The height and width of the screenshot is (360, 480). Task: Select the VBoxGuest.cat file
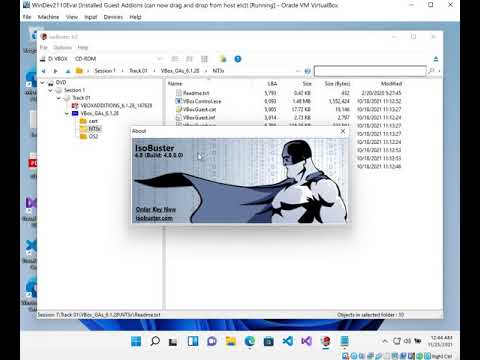pos(199,109)
